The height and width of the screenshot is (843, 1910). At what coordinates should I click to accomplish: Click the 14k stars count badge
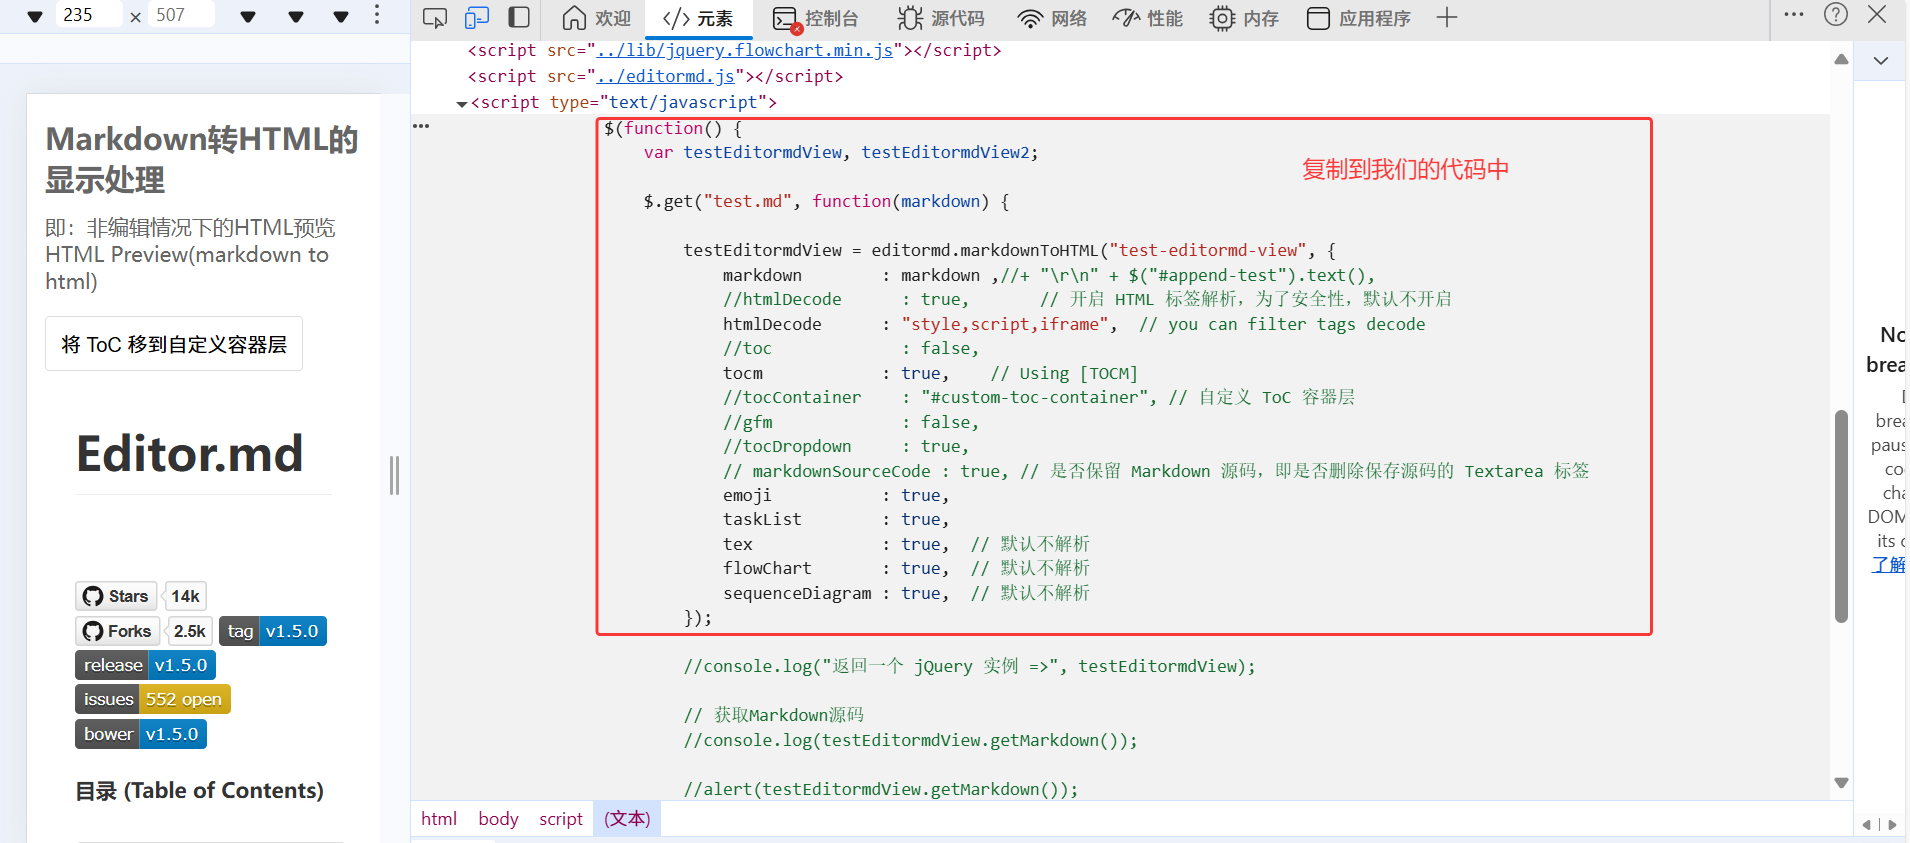coord(185,596)
